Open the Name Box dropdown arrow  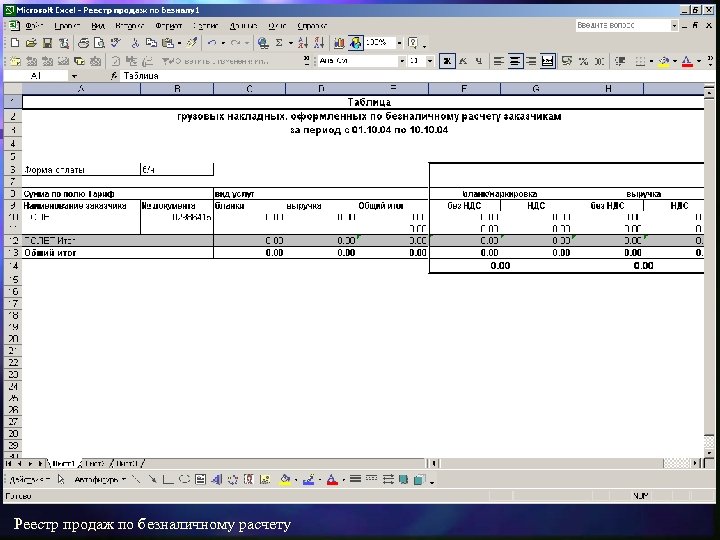coord(74,76)
